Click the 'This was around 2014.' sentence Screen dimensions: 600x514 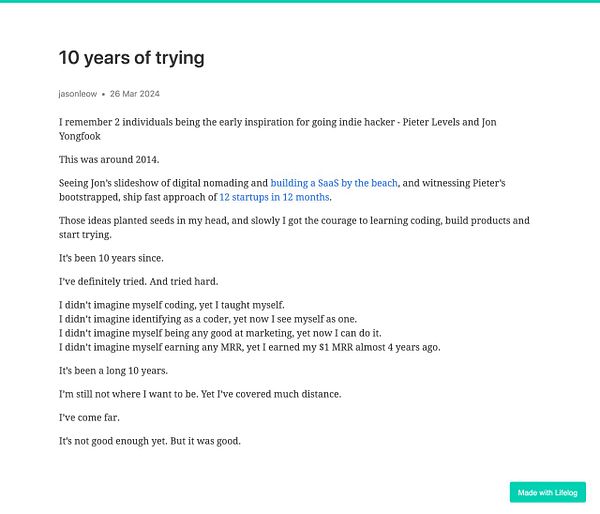[x=109, y=160]
